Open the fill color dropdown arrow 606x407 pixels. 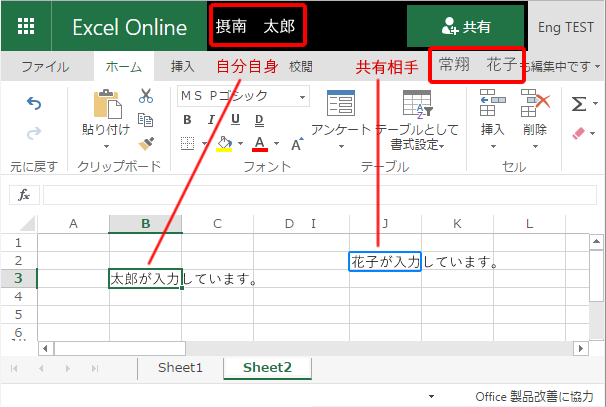(240, 144)
